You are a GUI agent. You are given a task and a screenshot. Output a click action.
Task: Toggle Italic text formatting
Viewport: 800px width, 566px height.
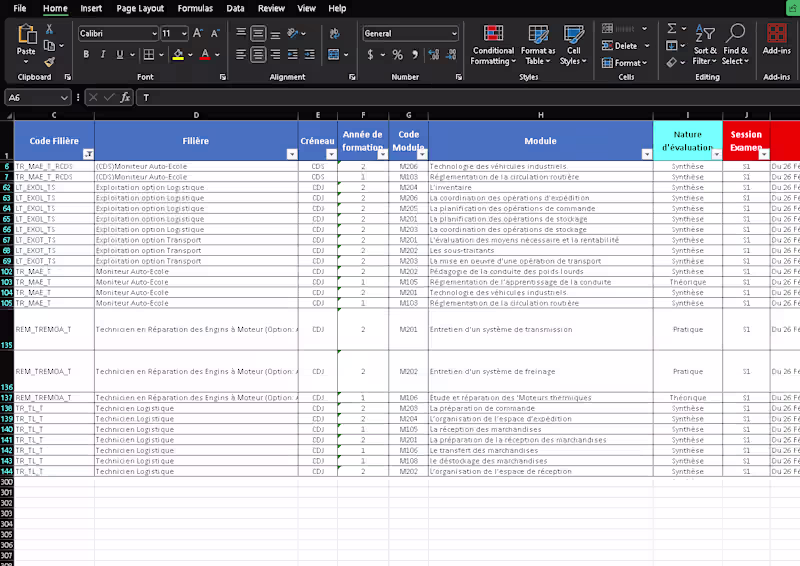pyautogui.click(x=103, y=55)
